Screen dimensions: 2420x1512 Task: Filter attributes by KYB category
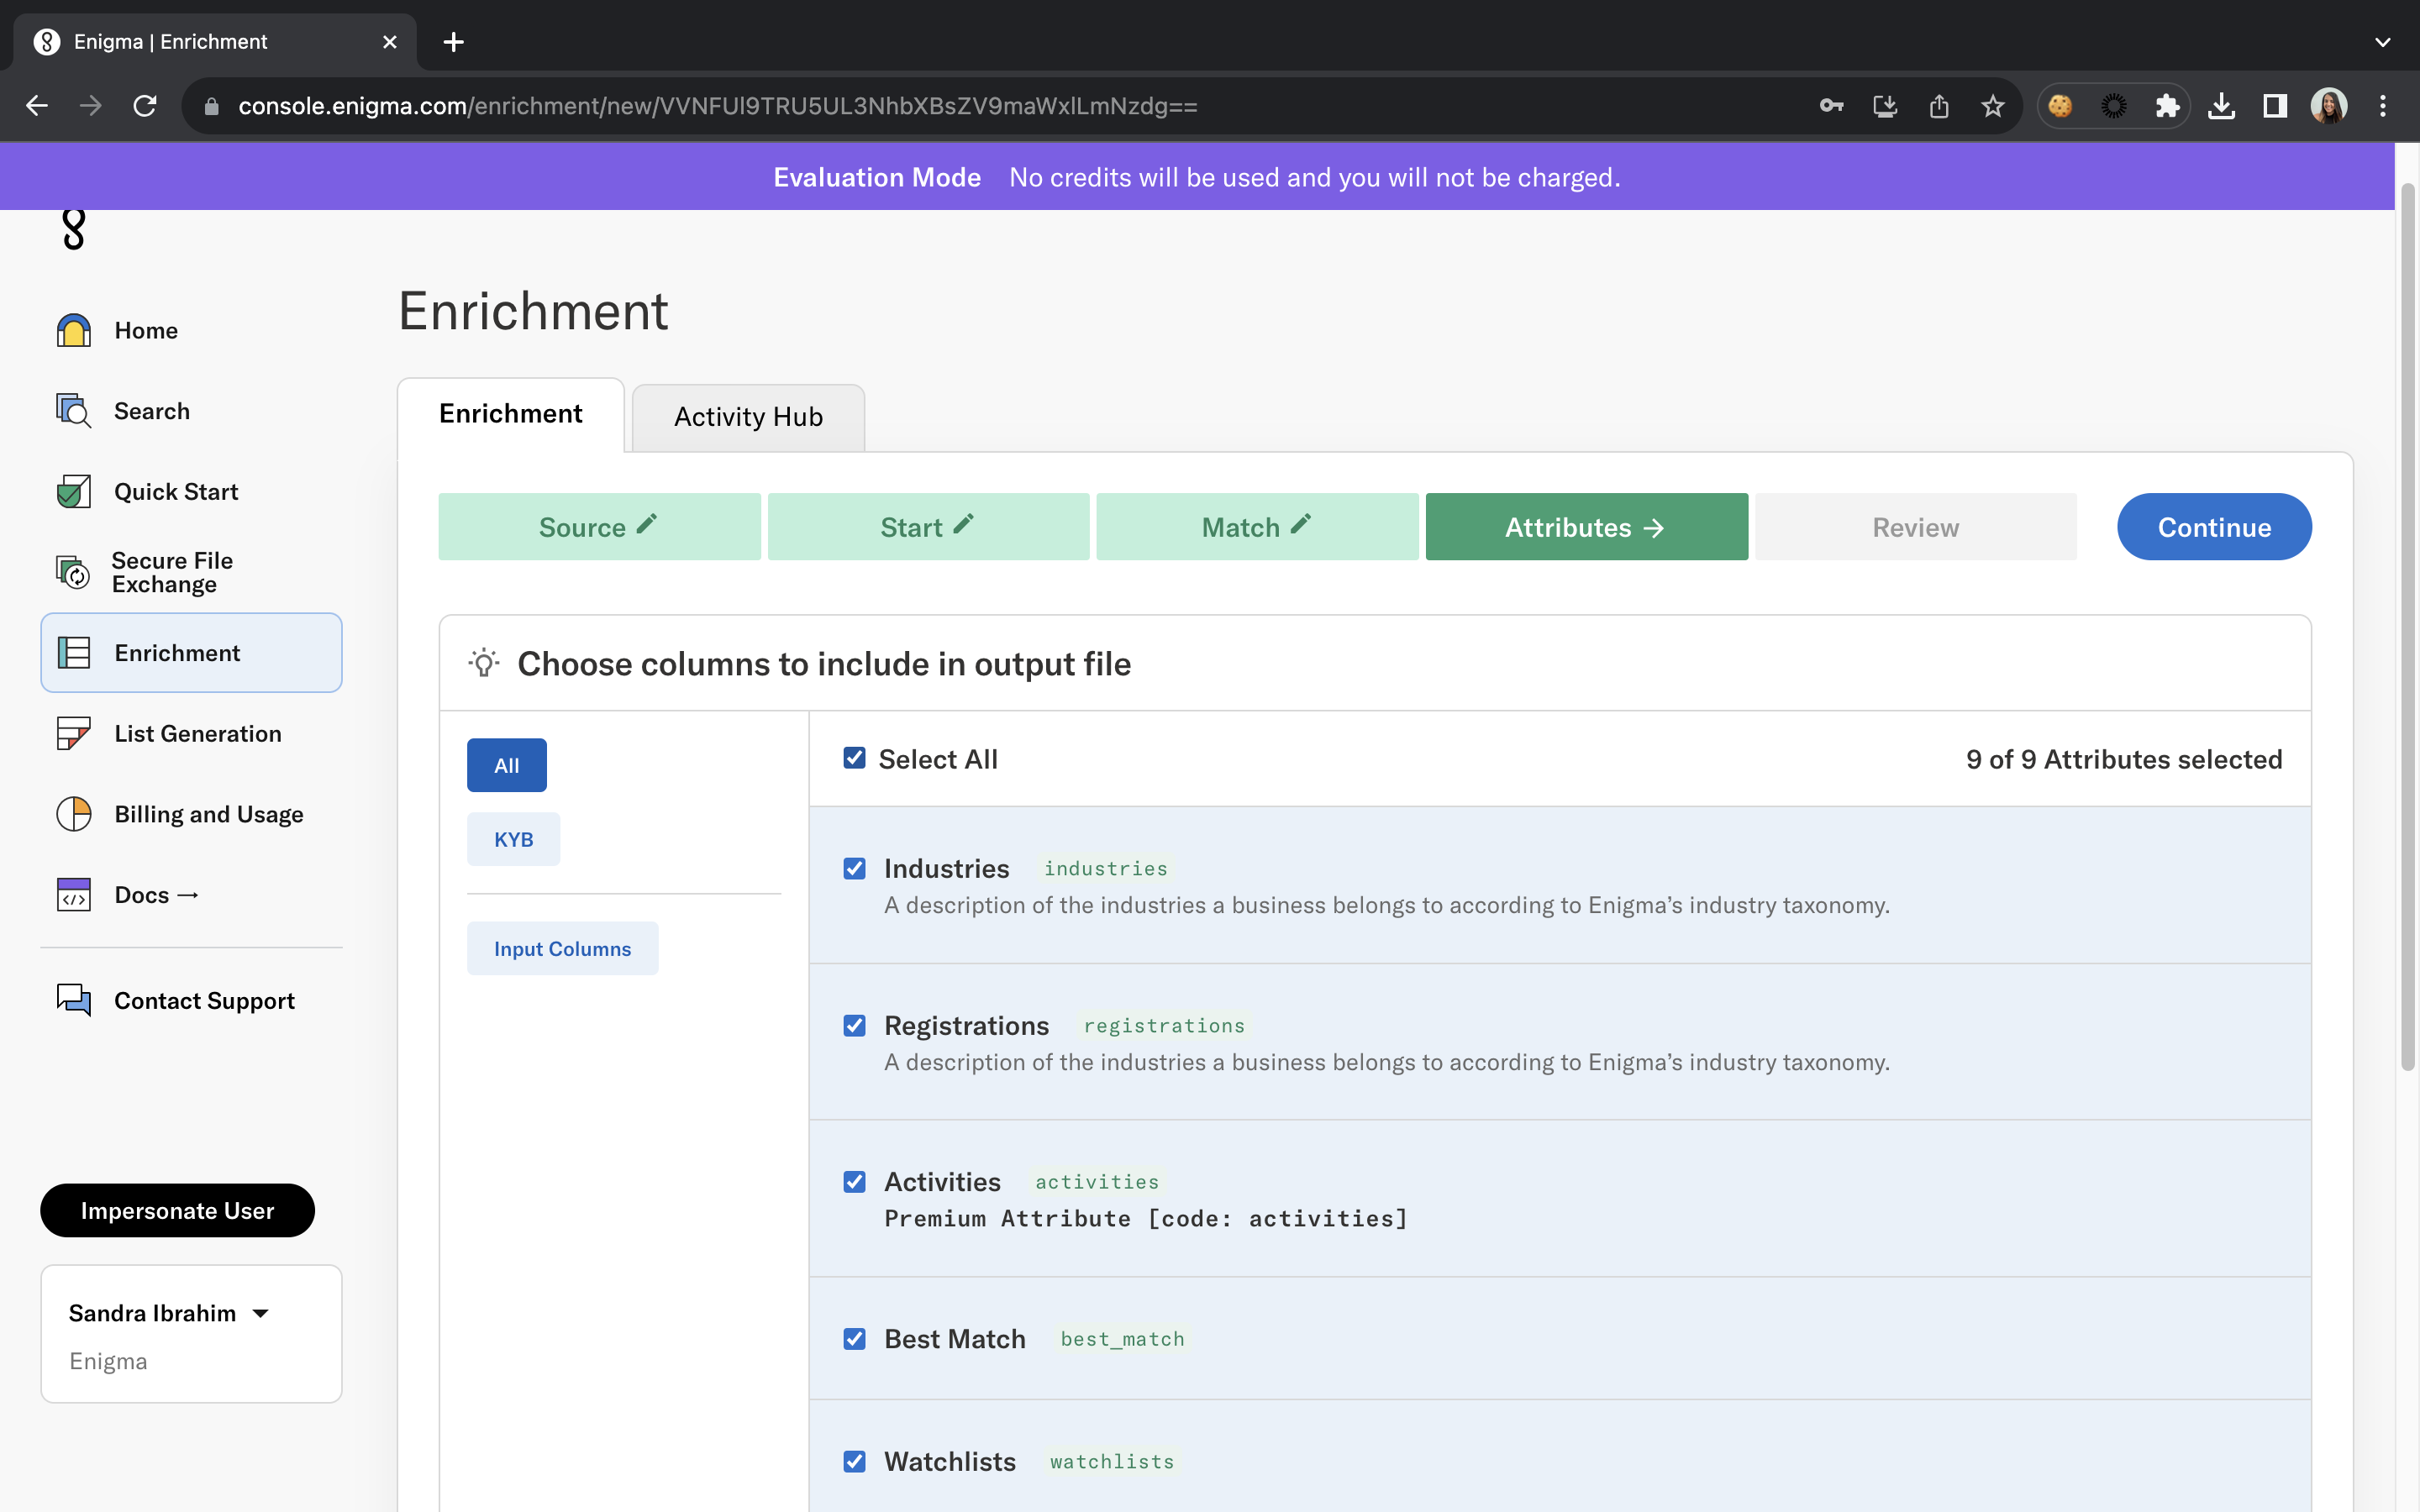coord(513,839)
